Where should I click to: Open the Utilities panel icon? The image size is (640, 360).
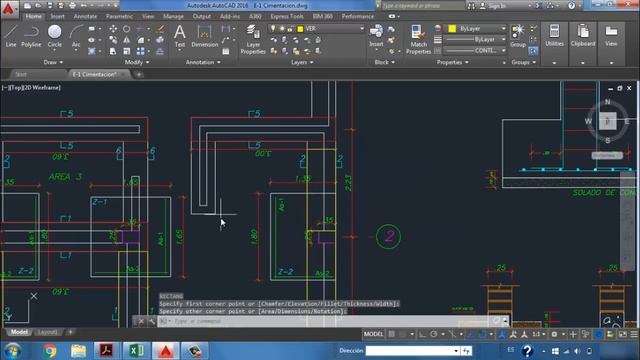click(x=554, y=36)
